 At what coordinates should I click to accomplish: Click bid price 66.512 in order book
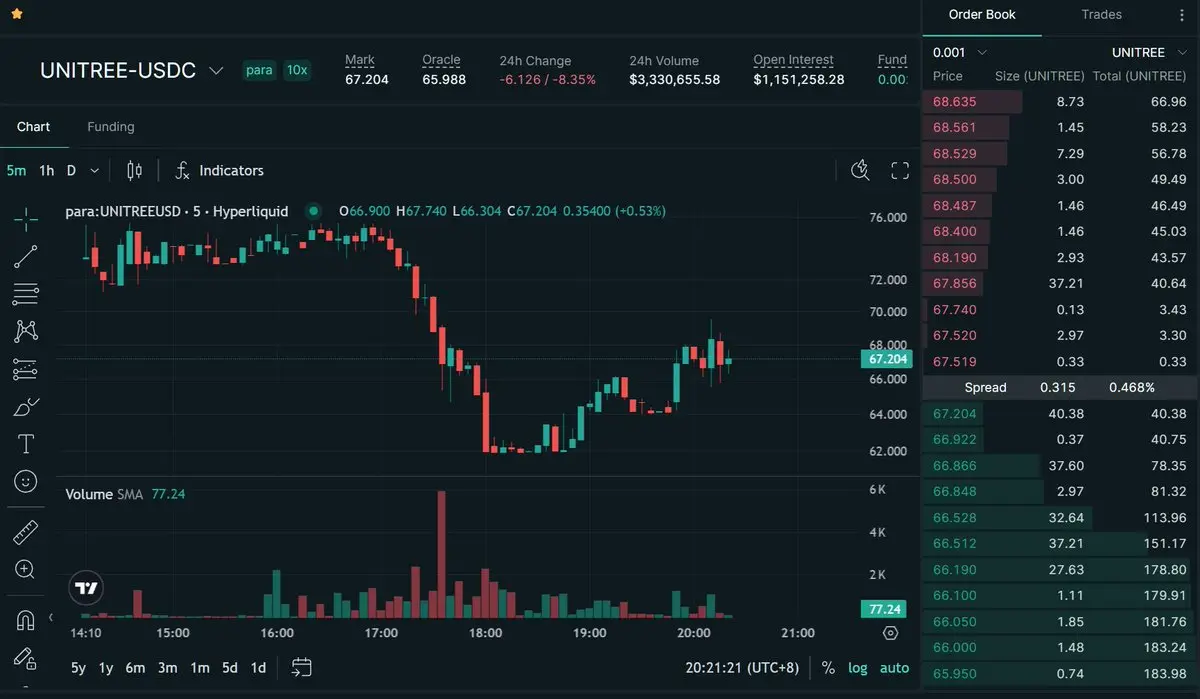[x=954, y=543]
